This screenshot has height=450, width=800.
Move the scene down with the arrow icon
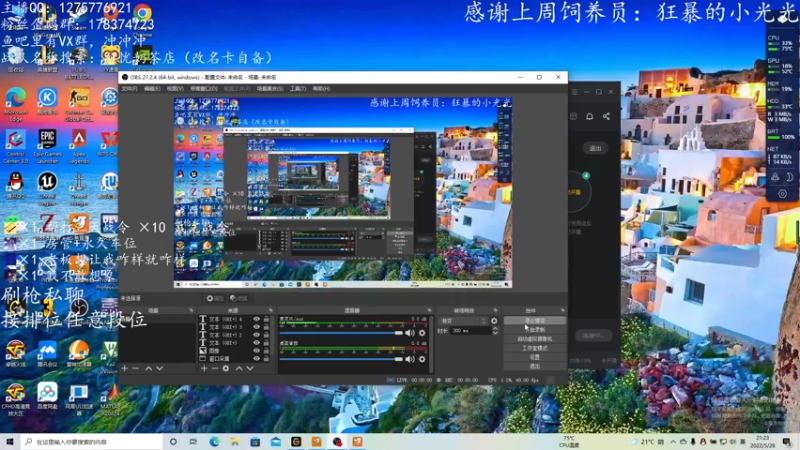click(160, 368)
